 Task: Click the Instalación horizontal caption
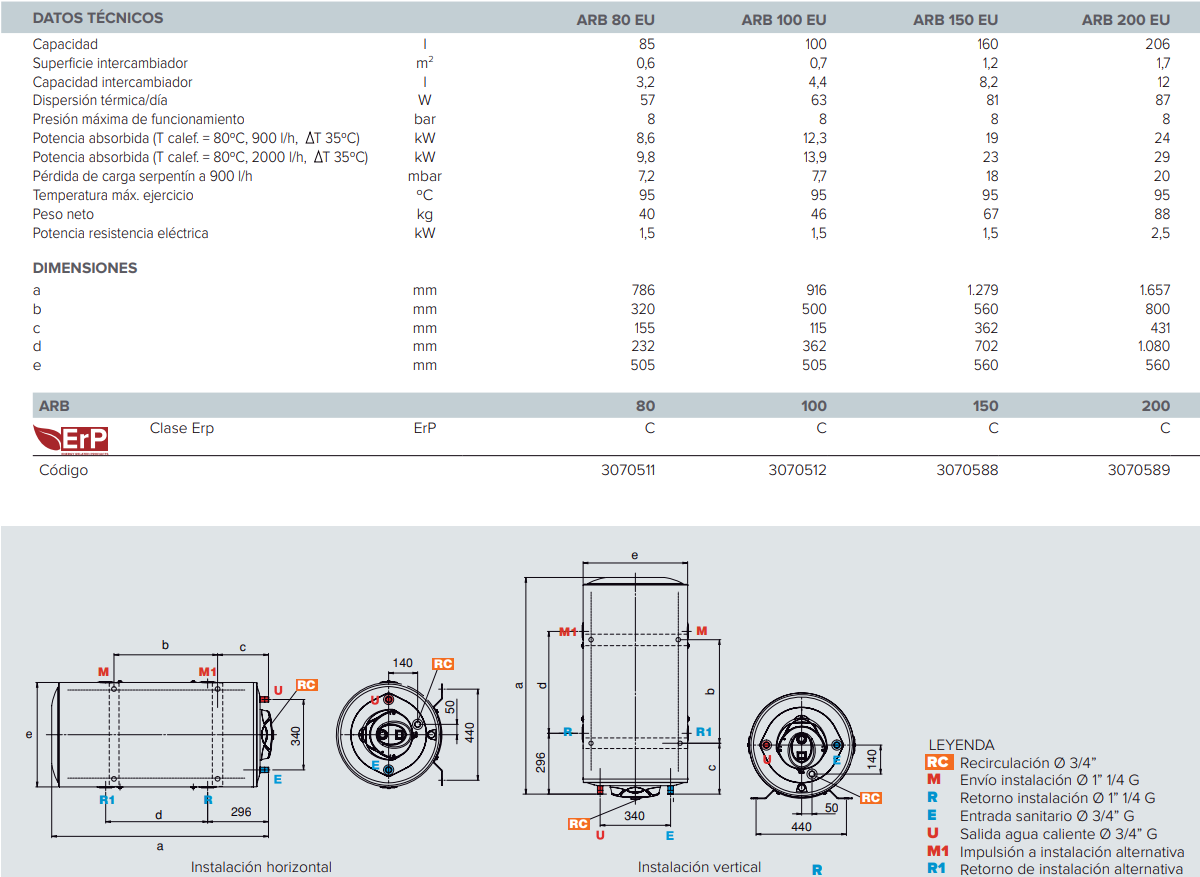point(261,867)
